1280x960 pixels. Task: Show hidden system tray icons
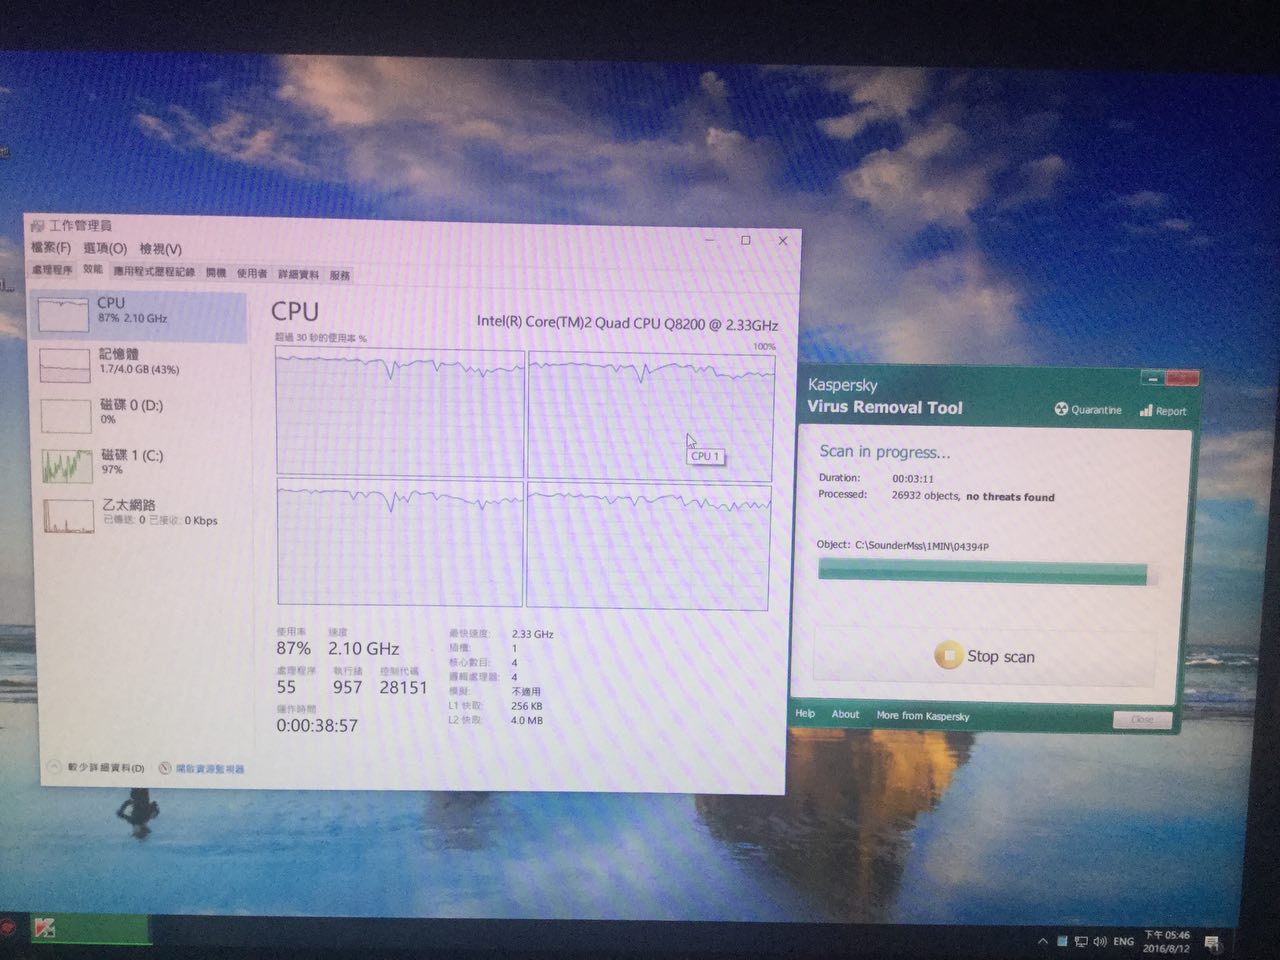click(1043, 941)
